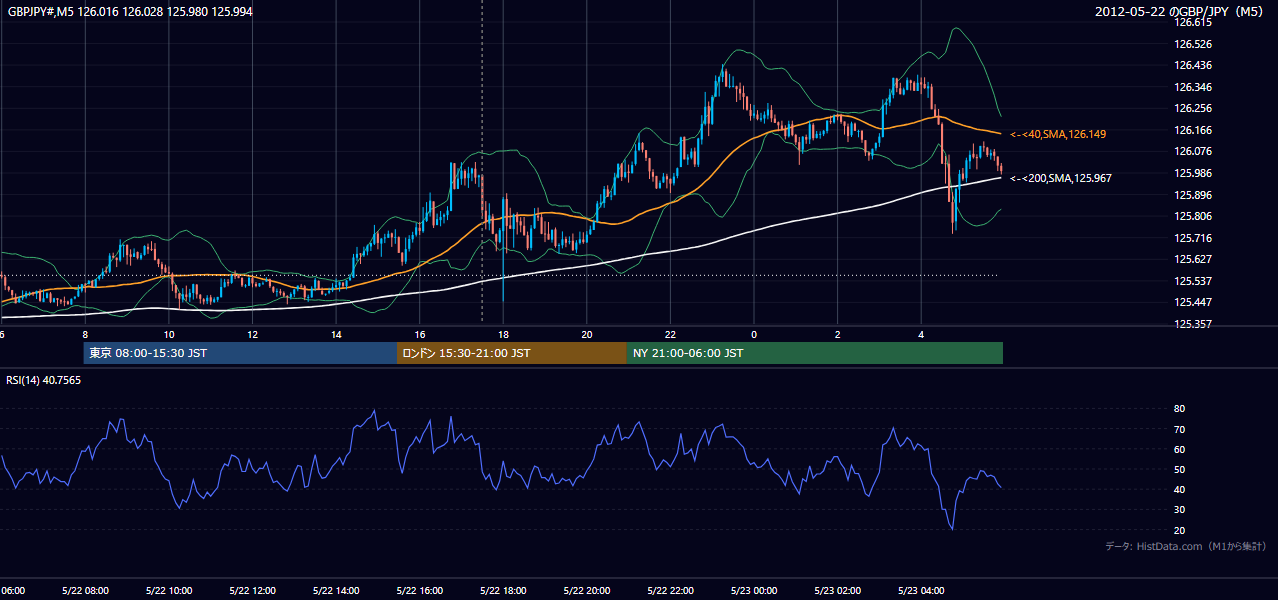Click the 5/23 04:00 time axis label
Image resolution: width=1278 pixels, height=600 pixels.
(921, 590)
